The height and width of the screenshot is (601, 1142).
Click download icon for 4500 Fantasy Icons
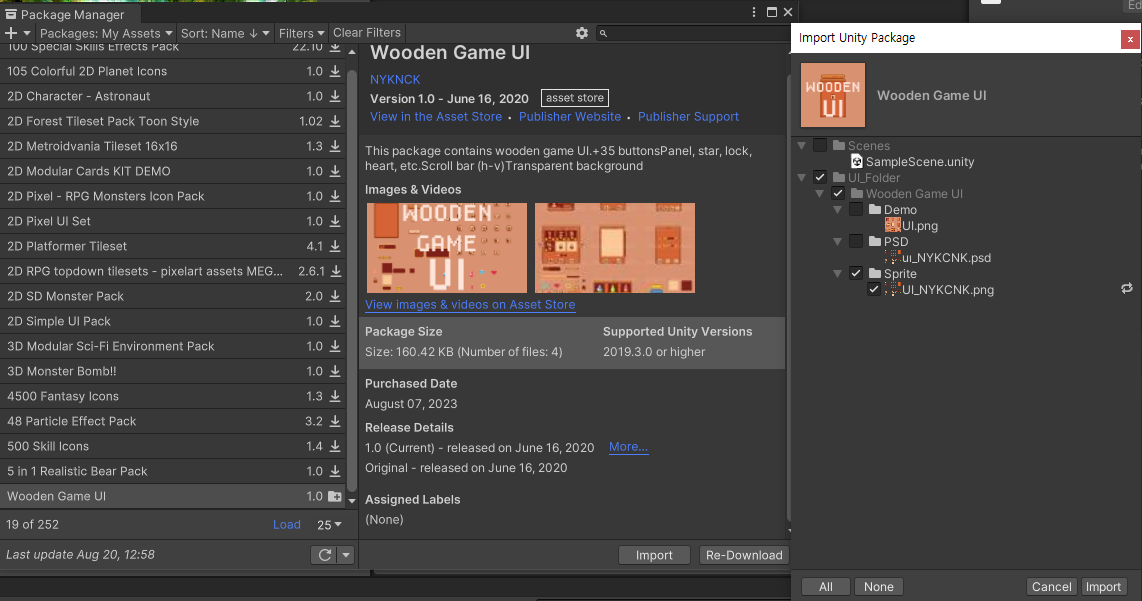(335, 396)
